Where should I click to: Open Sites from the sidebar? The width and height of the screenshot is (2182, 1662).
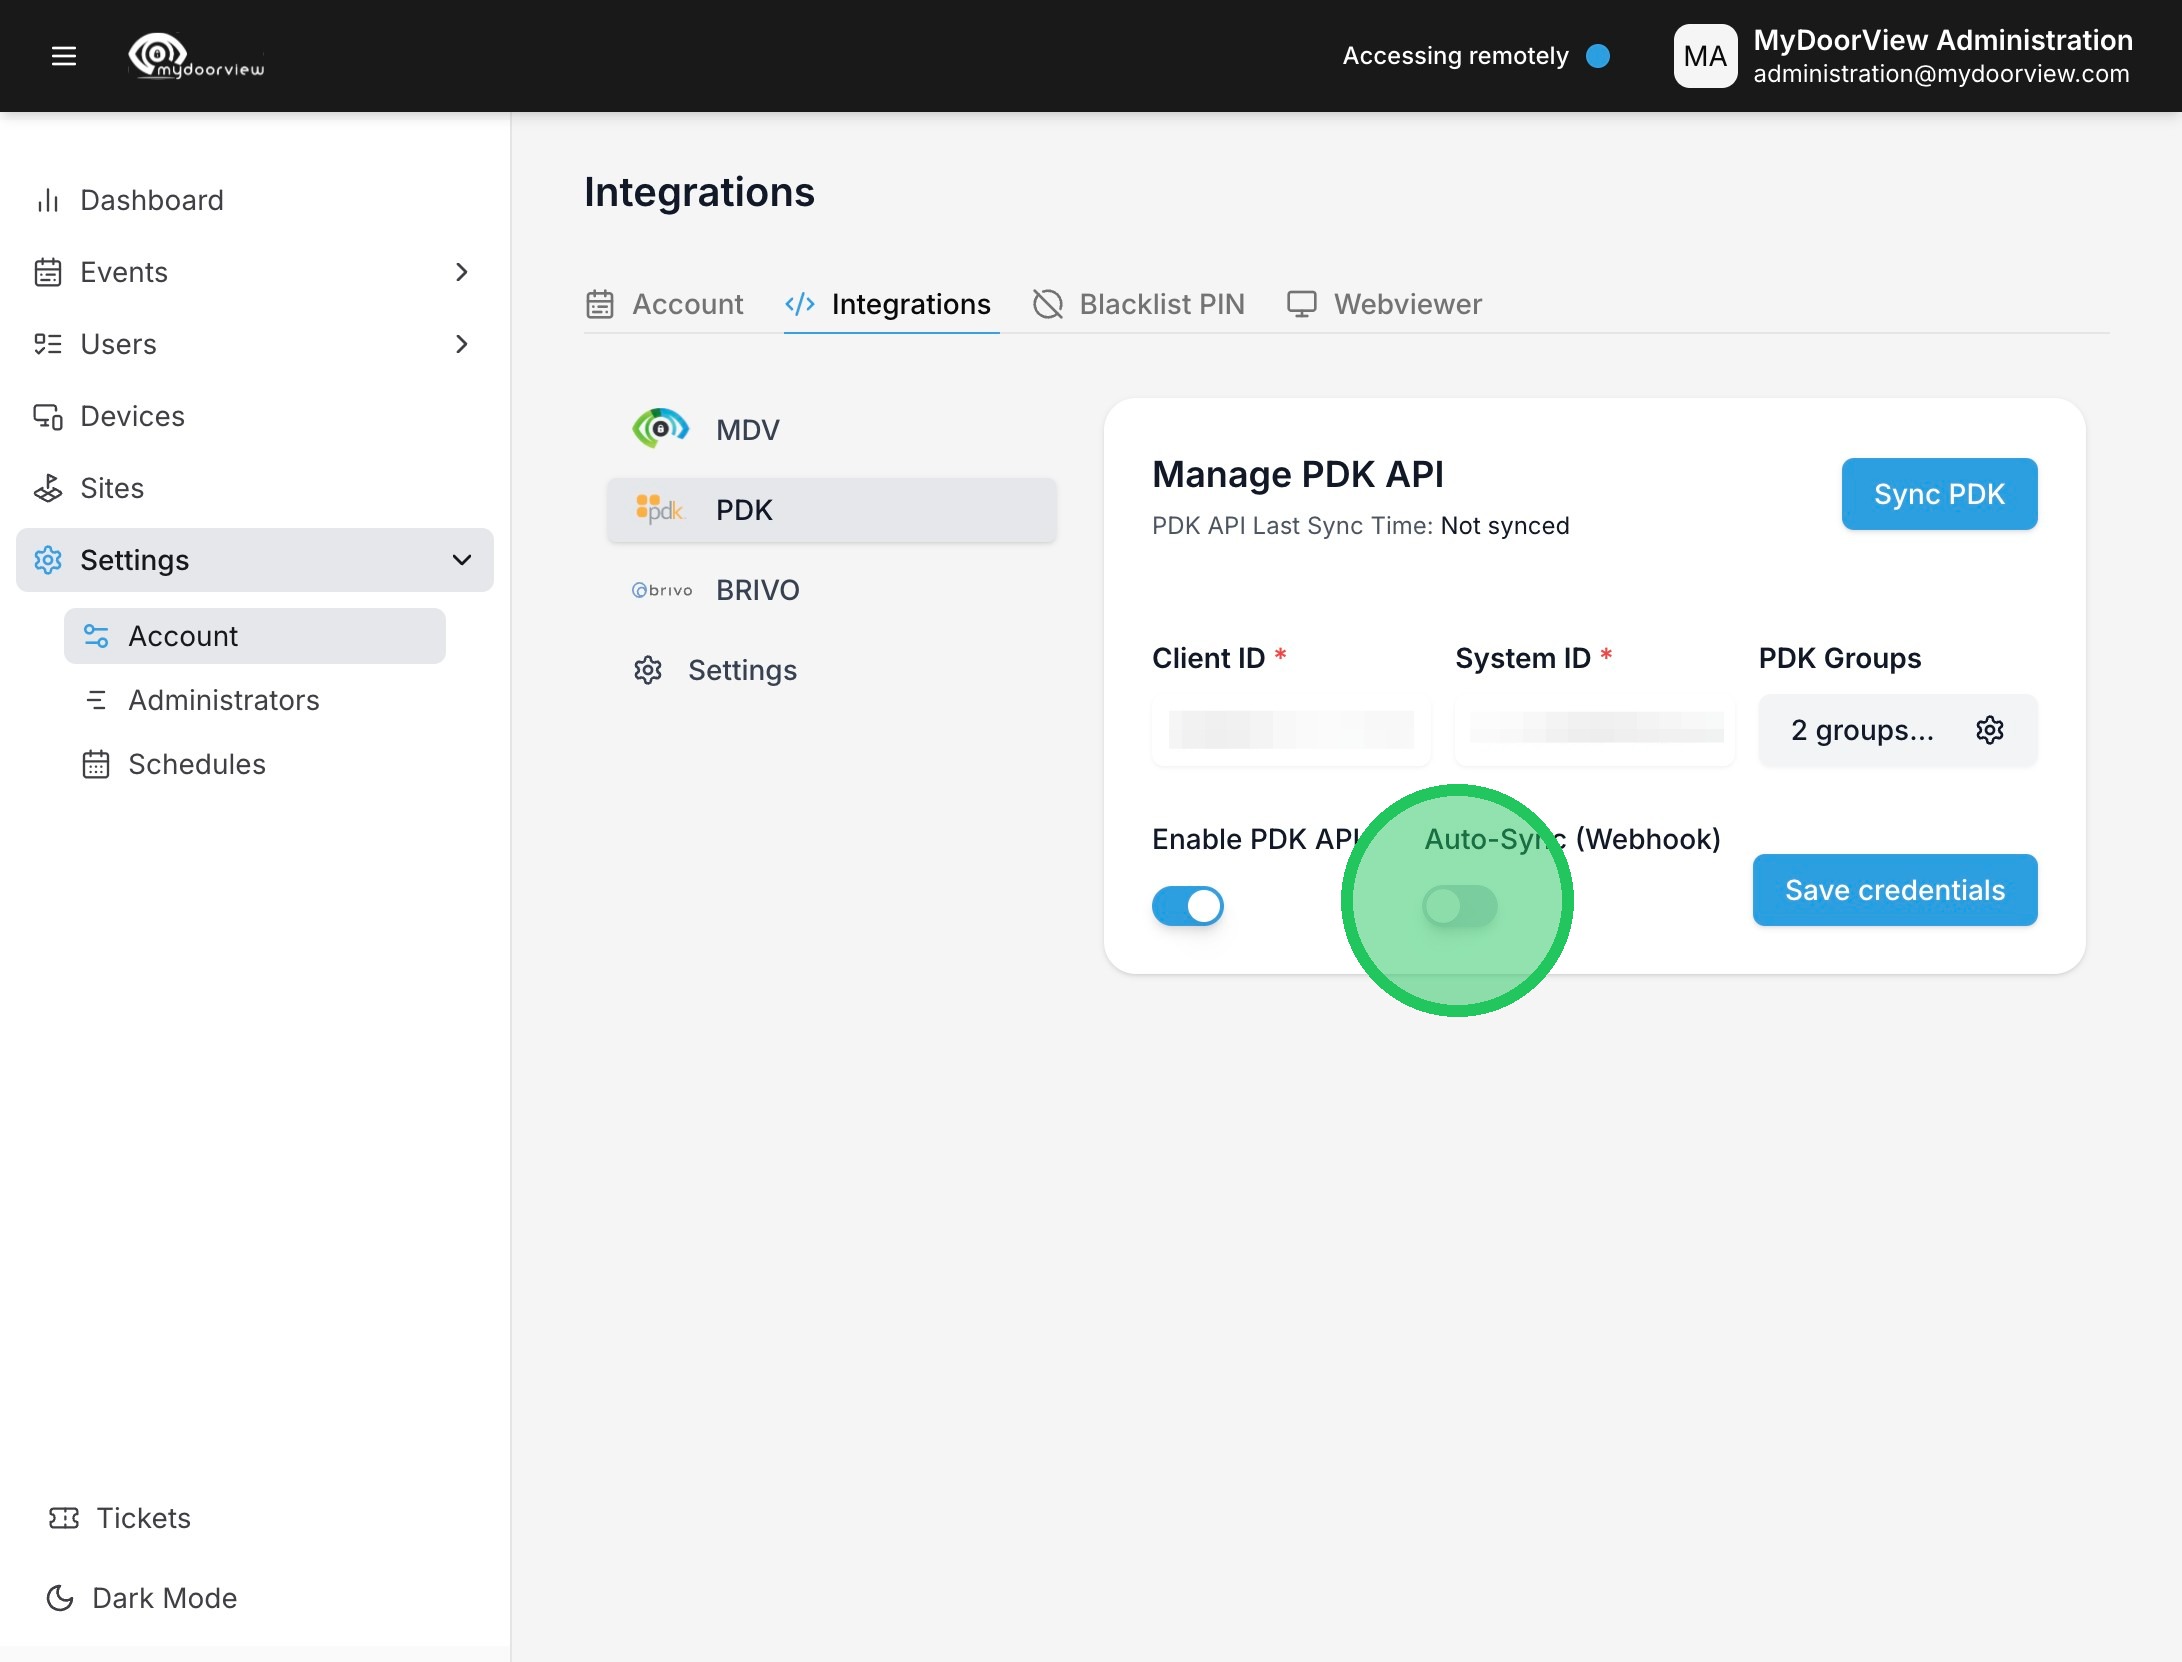[x=111, y=488]
